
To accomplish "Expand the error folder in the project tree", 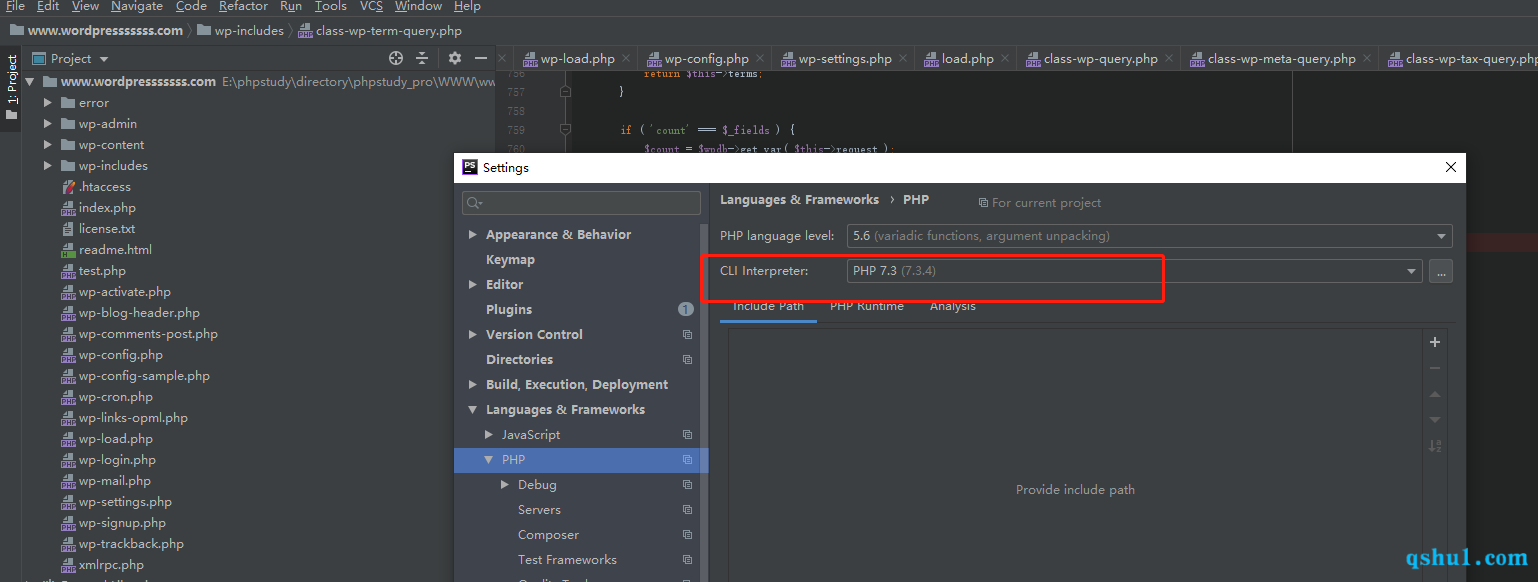I will [x=48, y=103].
